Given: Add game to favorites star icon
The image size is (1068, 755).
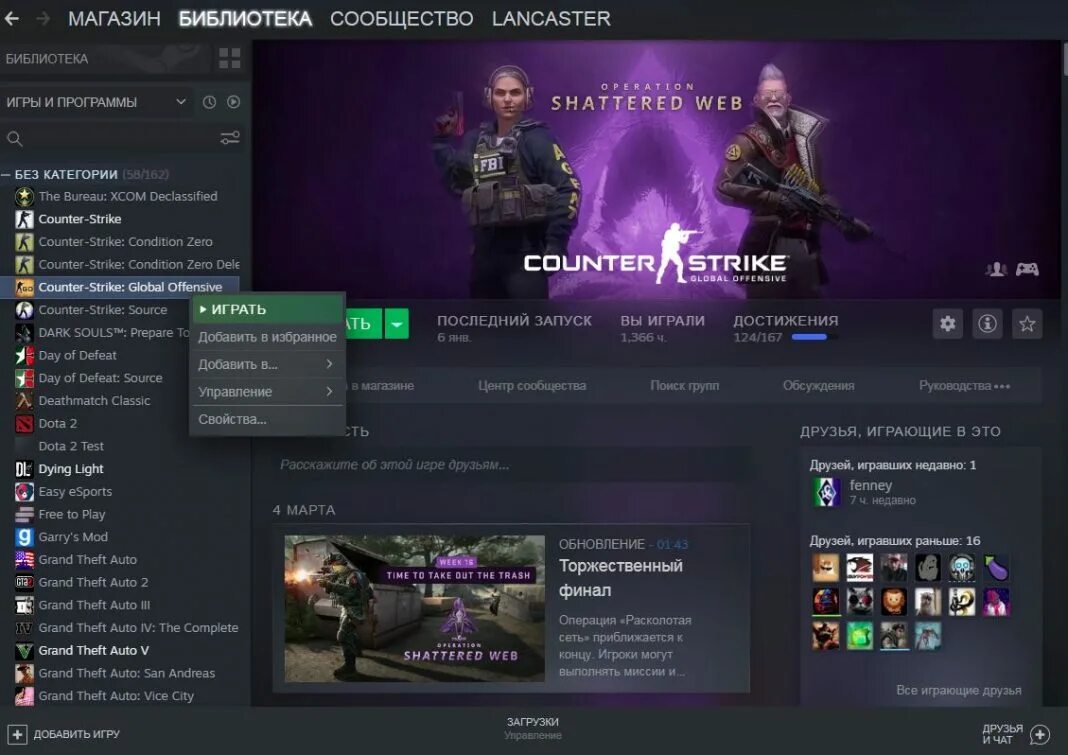Looking at the screenshot, I should [1027, 323].
